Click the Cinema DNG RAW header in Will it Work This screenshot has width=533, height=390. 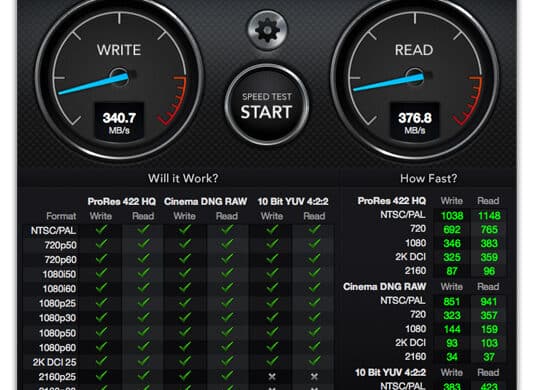tap(205, 201)
